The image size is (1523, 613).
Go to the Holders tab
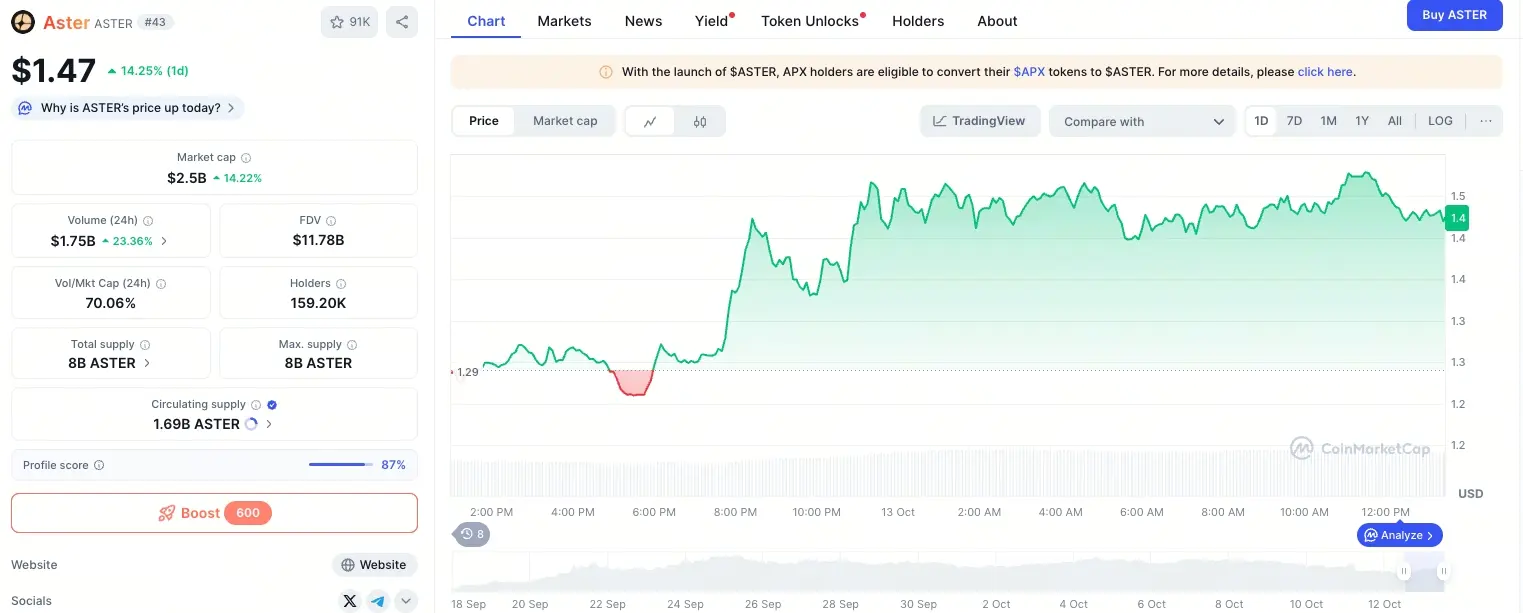[918, 21]
